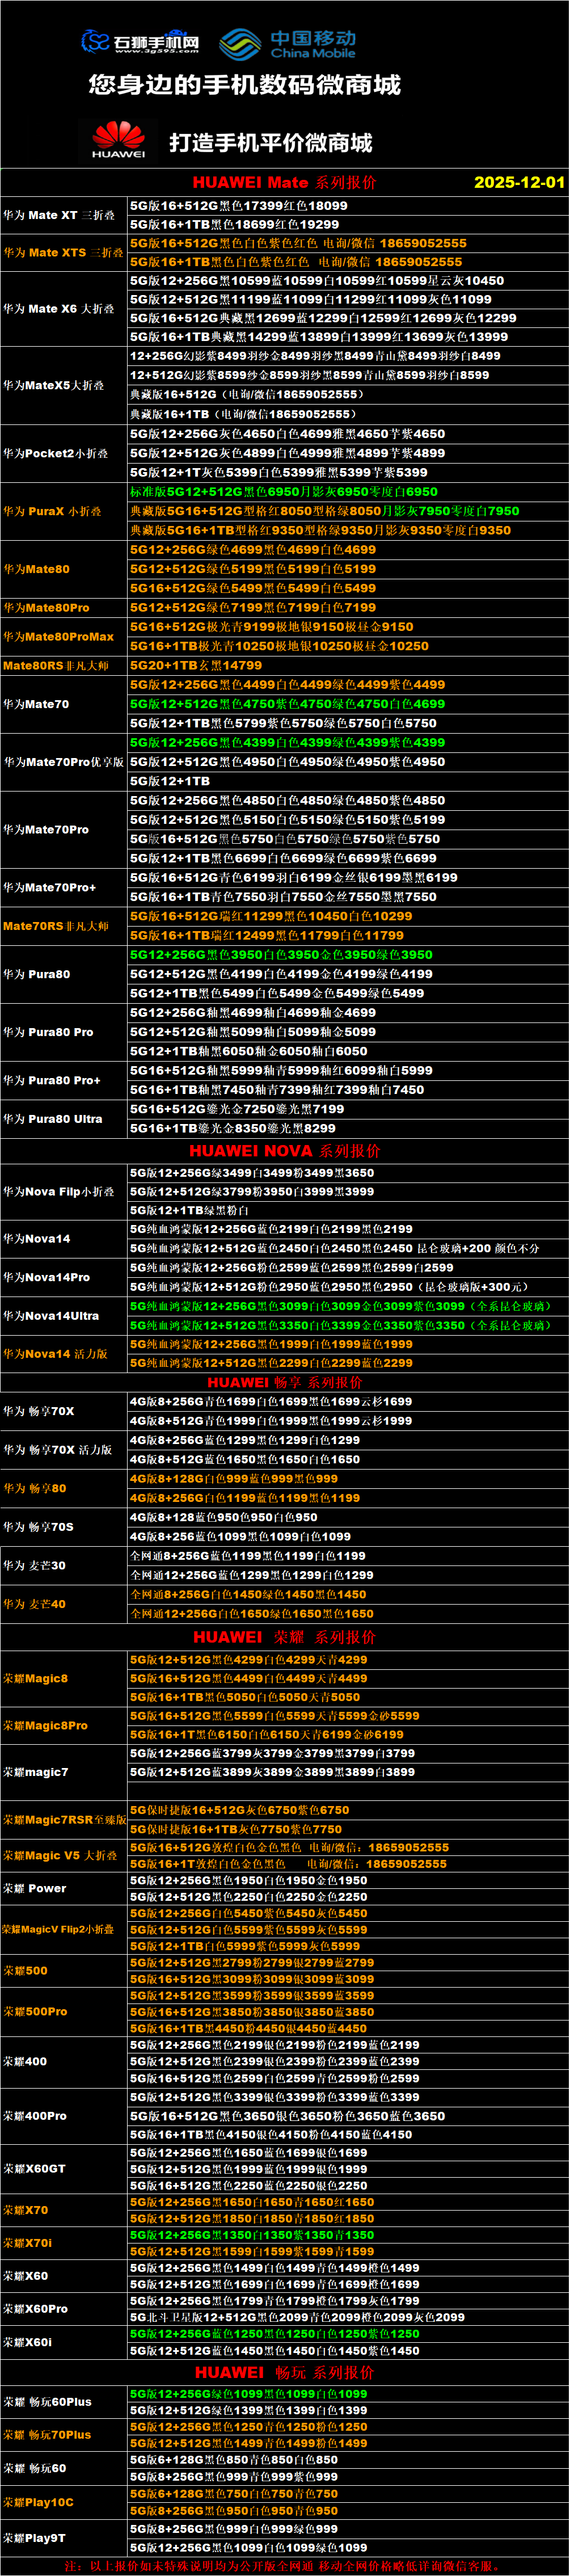Jump to HUAWEI 畅享 系列报价 section header
The image size is (570, 2576).
[284, 1382]
